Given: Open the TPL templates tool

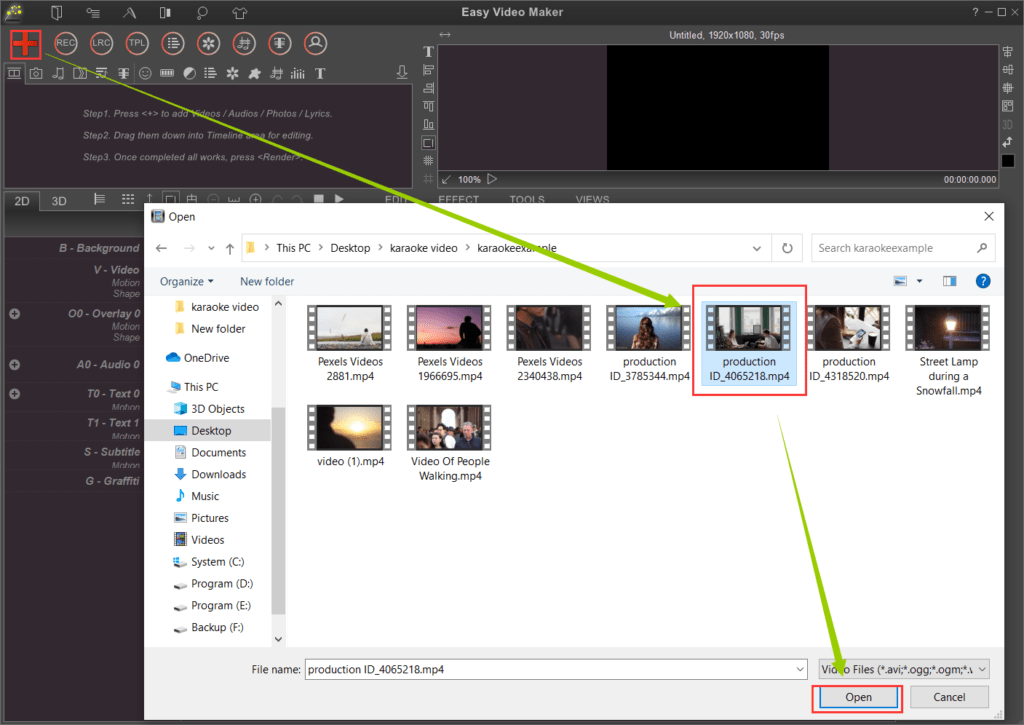Looking at the screenshot, I should click(137, 43).
